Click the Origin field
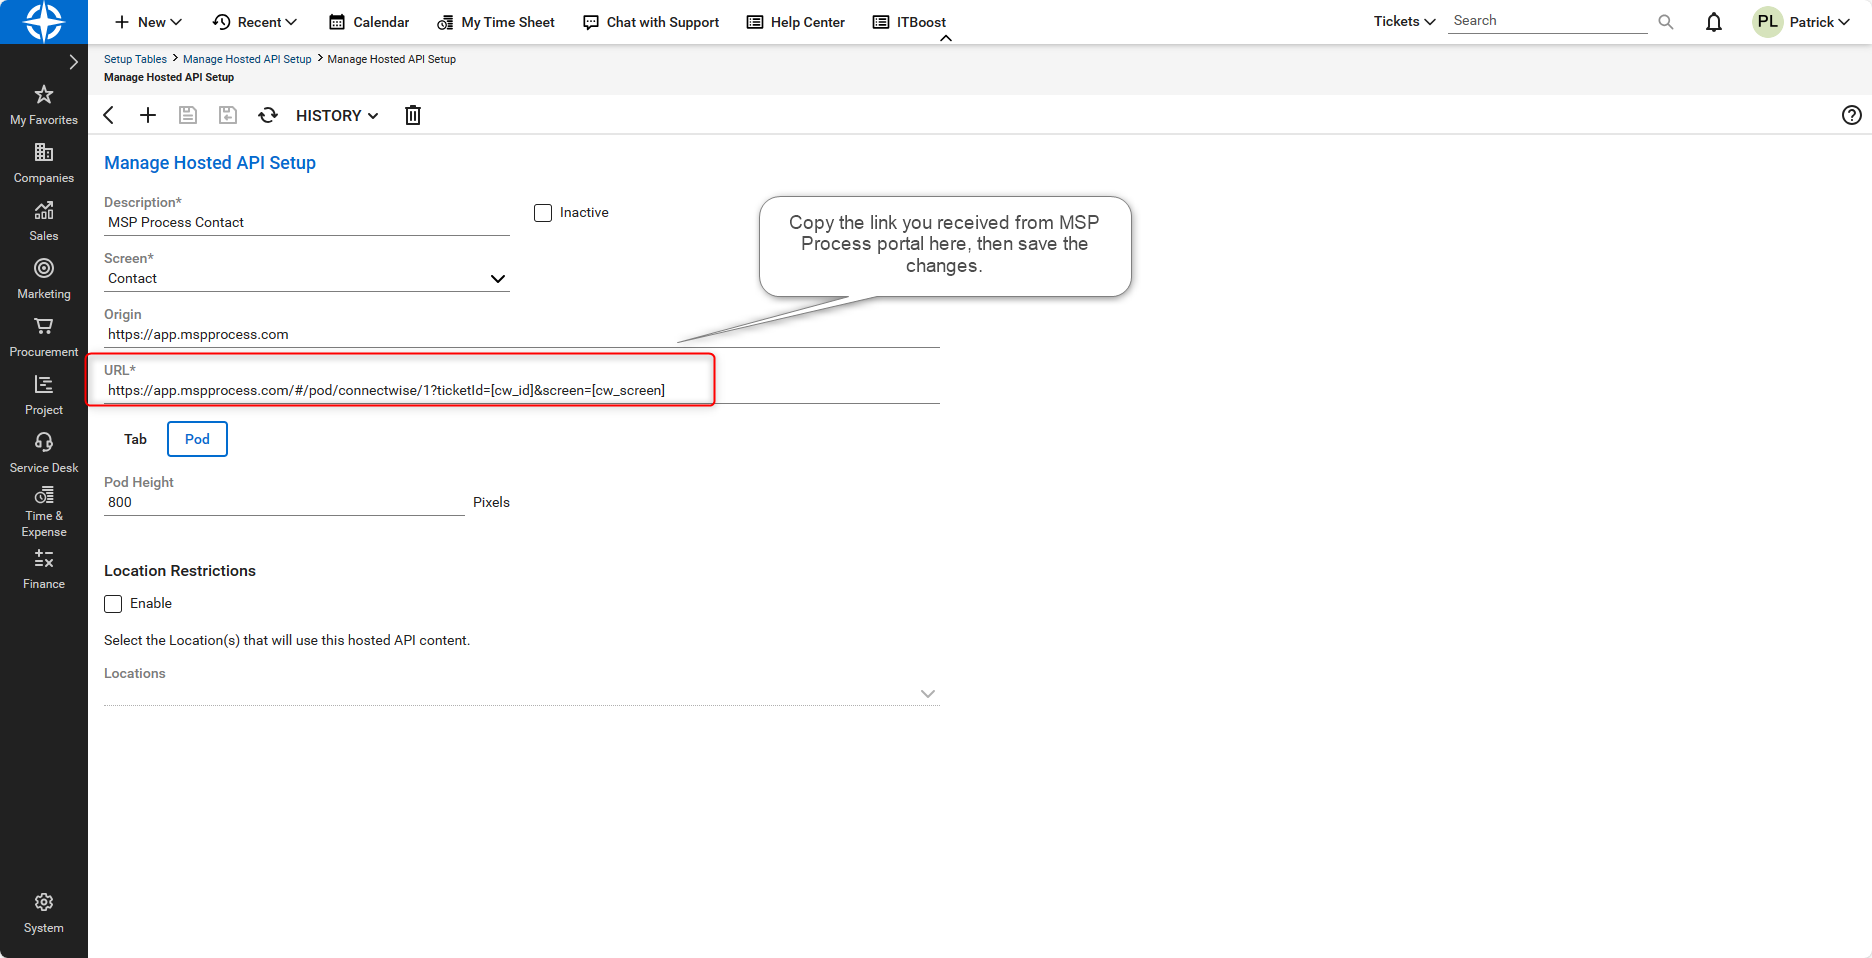Image resolution: width=1872 pixels, height=958 pixels. [x=522, y=335]
